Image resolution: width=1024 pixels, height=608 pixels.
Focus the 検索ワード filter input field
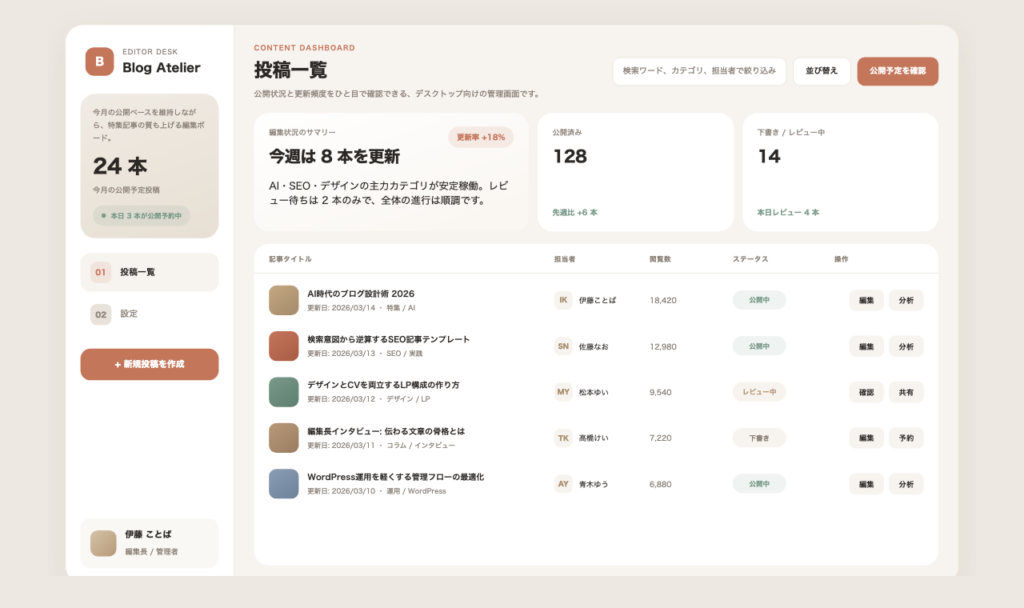click(x=699, y=71)
